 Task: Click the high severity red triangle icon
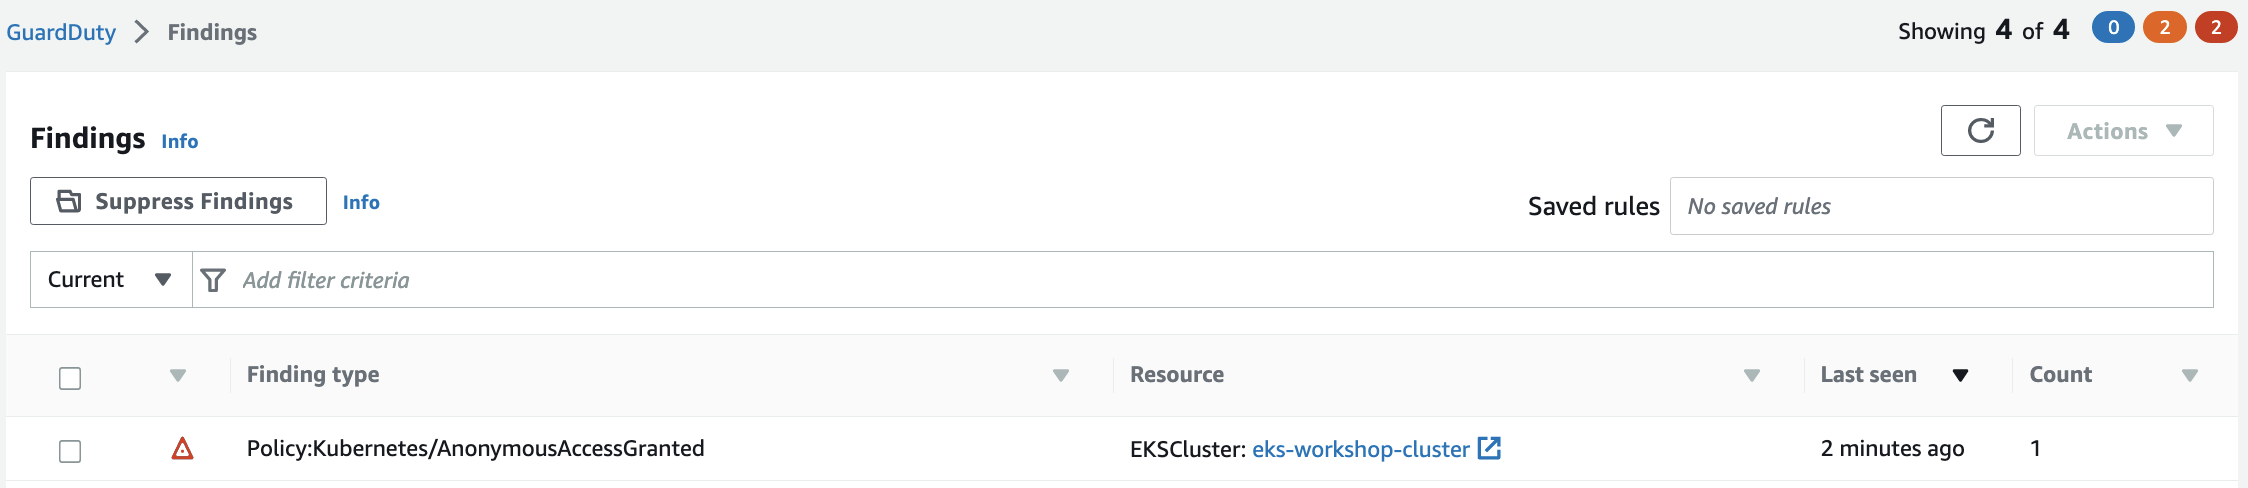click(182, 449)
